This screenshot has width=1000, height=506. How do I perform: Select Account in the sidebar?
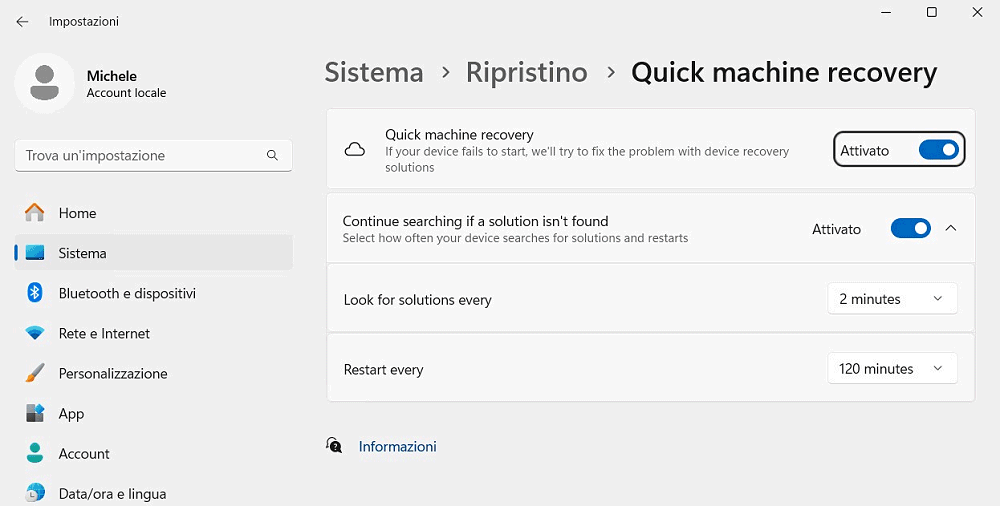tap(84, 453)
